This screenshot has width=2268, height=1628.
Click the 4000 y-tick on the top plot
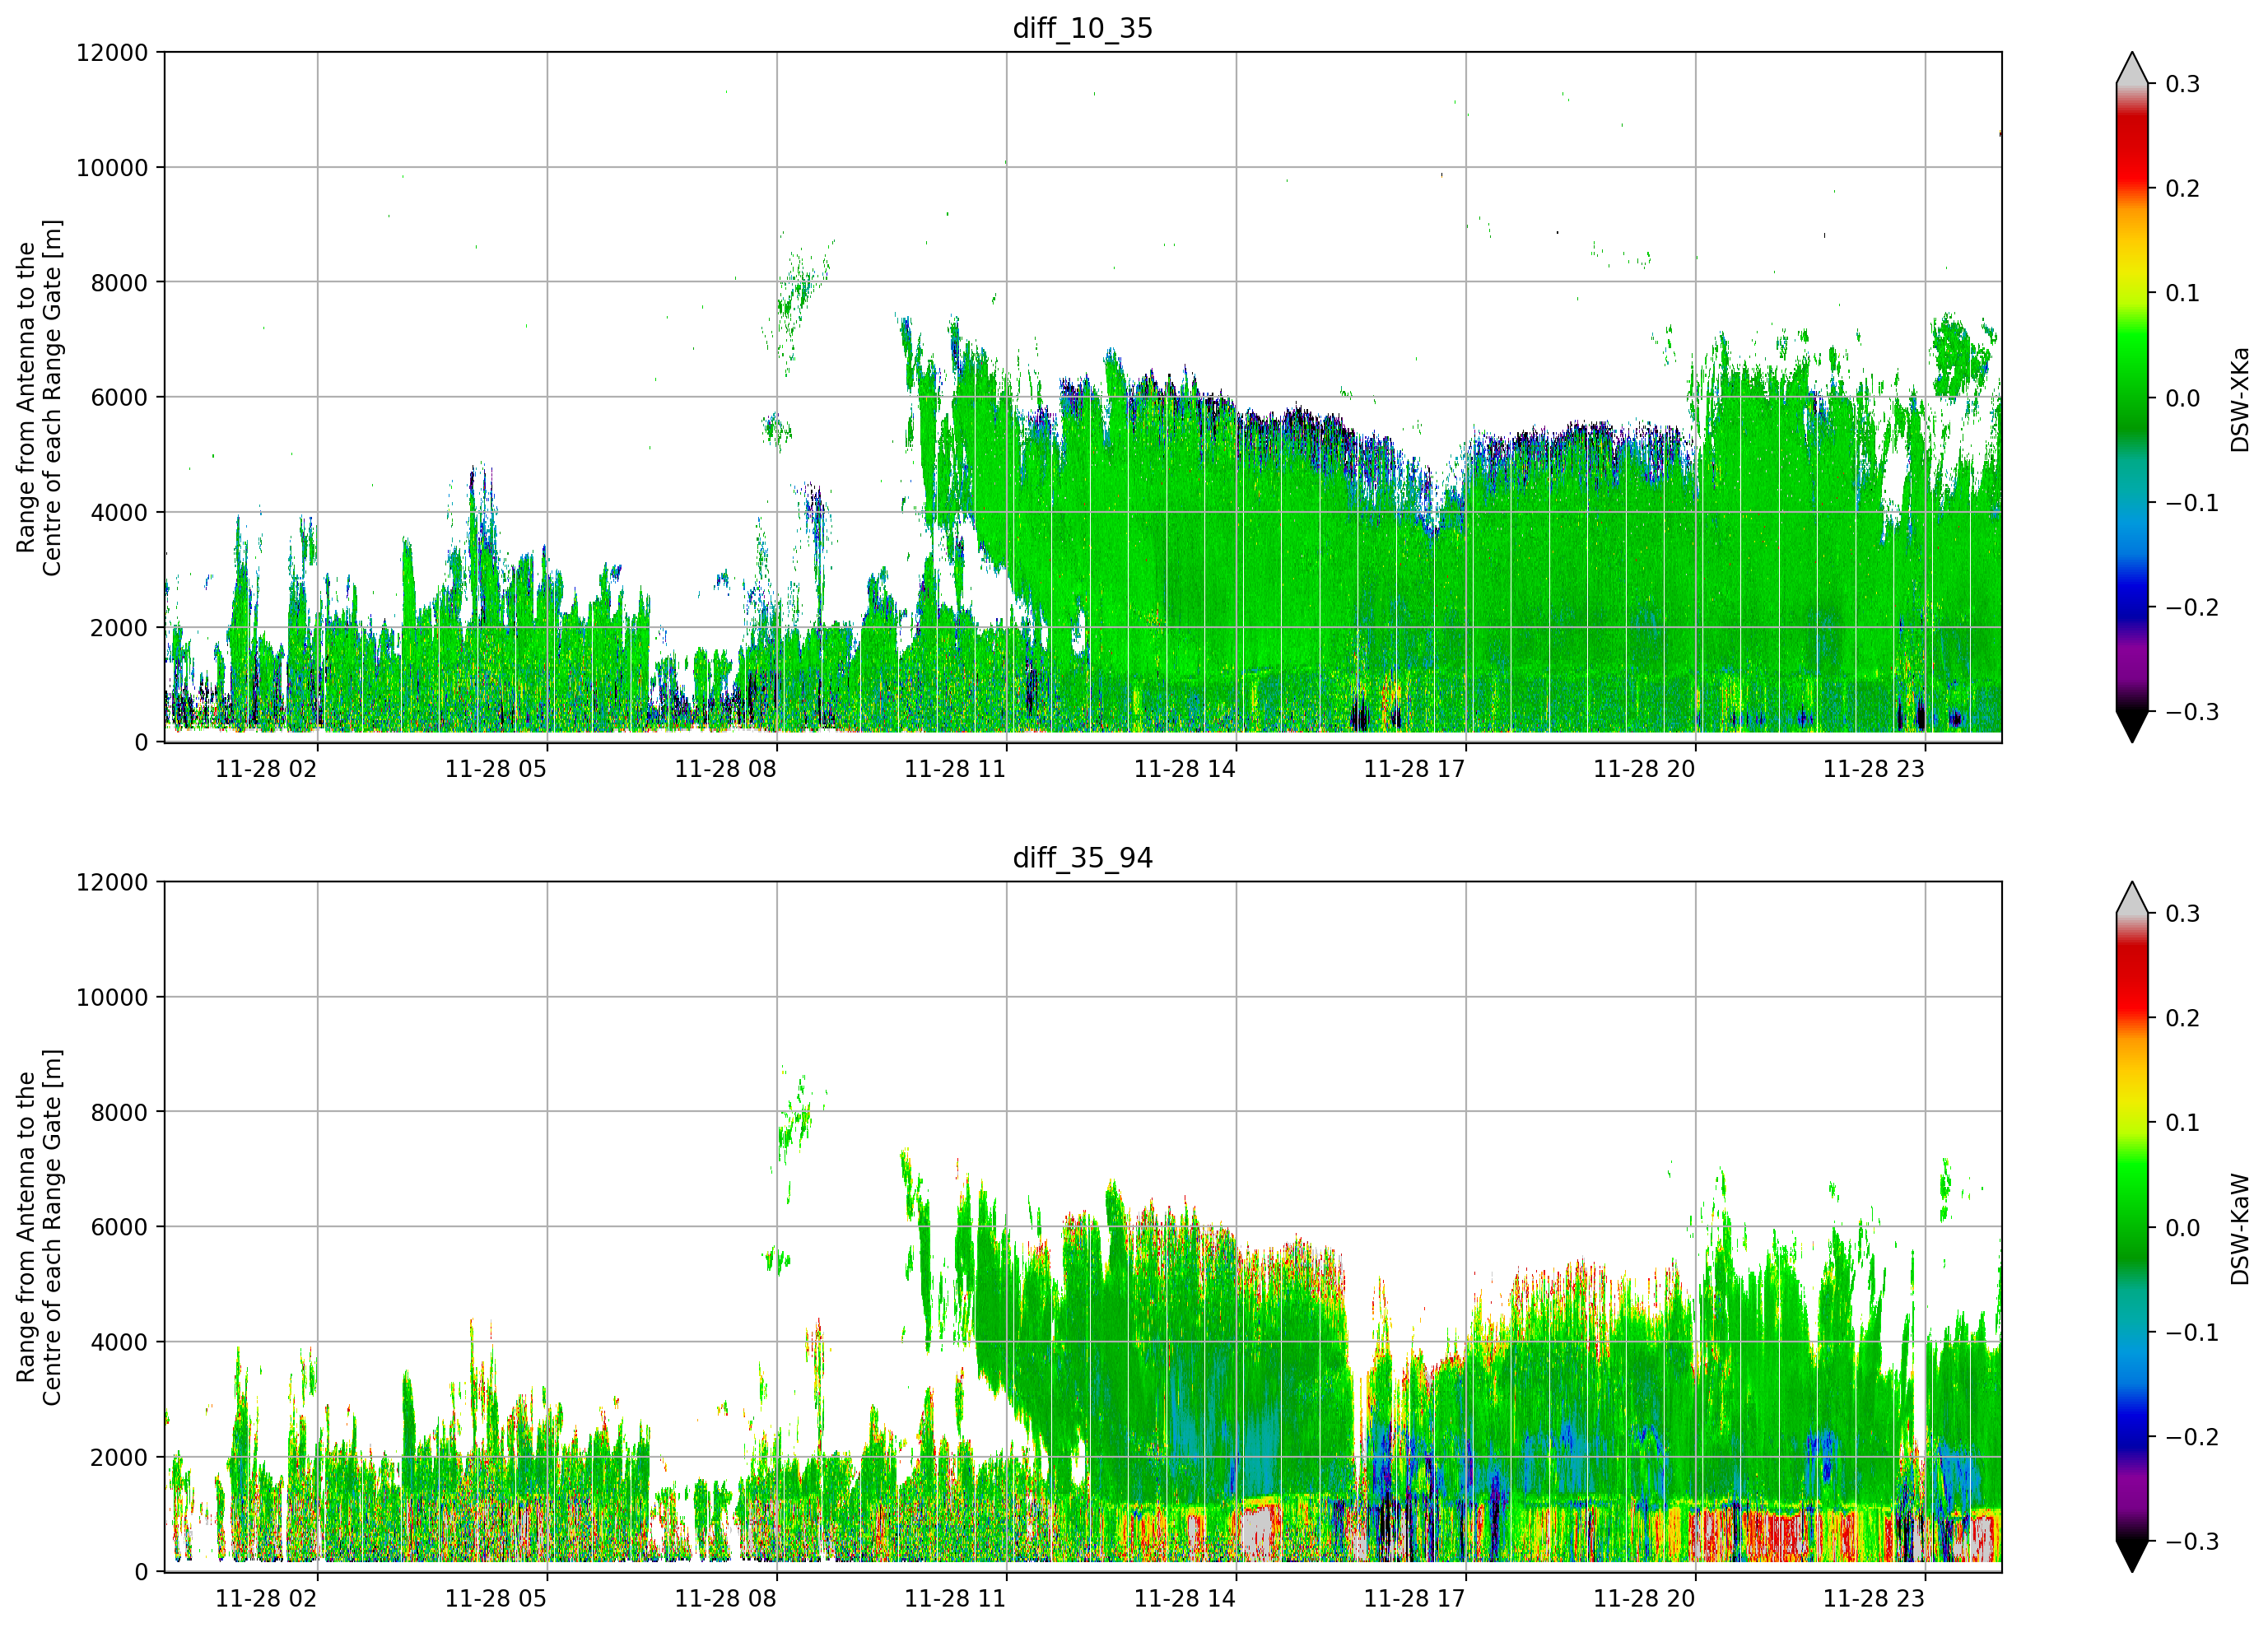click(119, 513)
